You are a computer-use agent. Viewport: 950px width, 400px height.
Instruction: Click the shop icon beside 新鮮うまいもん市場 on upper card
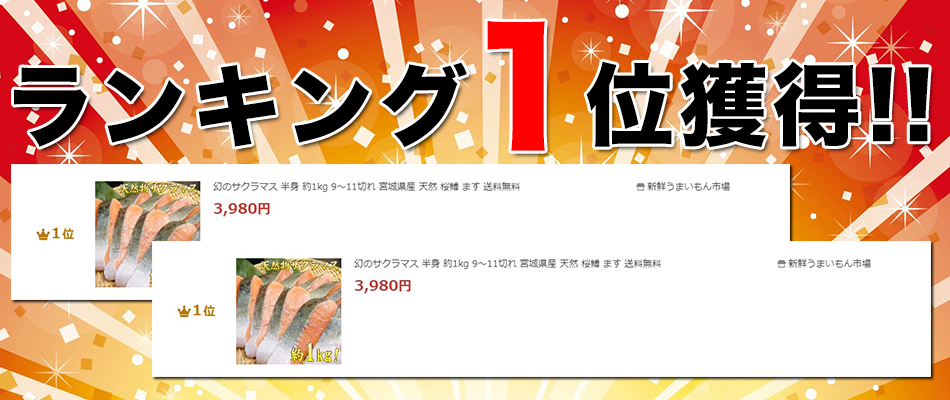[641, 187]
